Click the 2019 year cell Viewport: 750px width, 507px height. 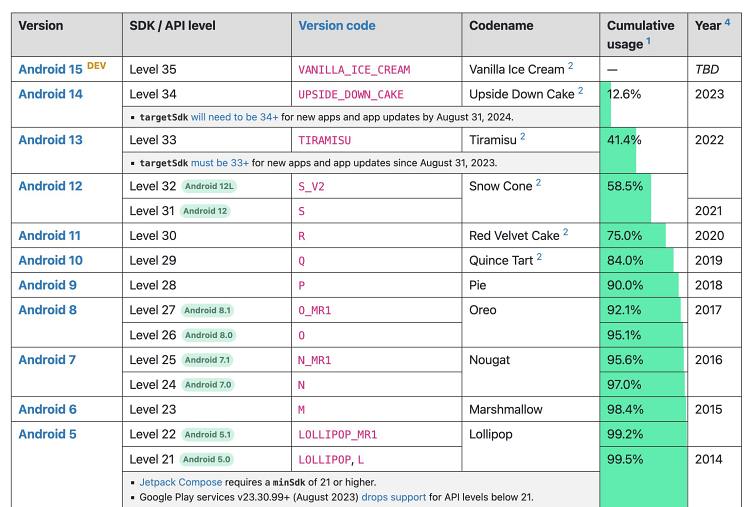(x=715, y=261)
